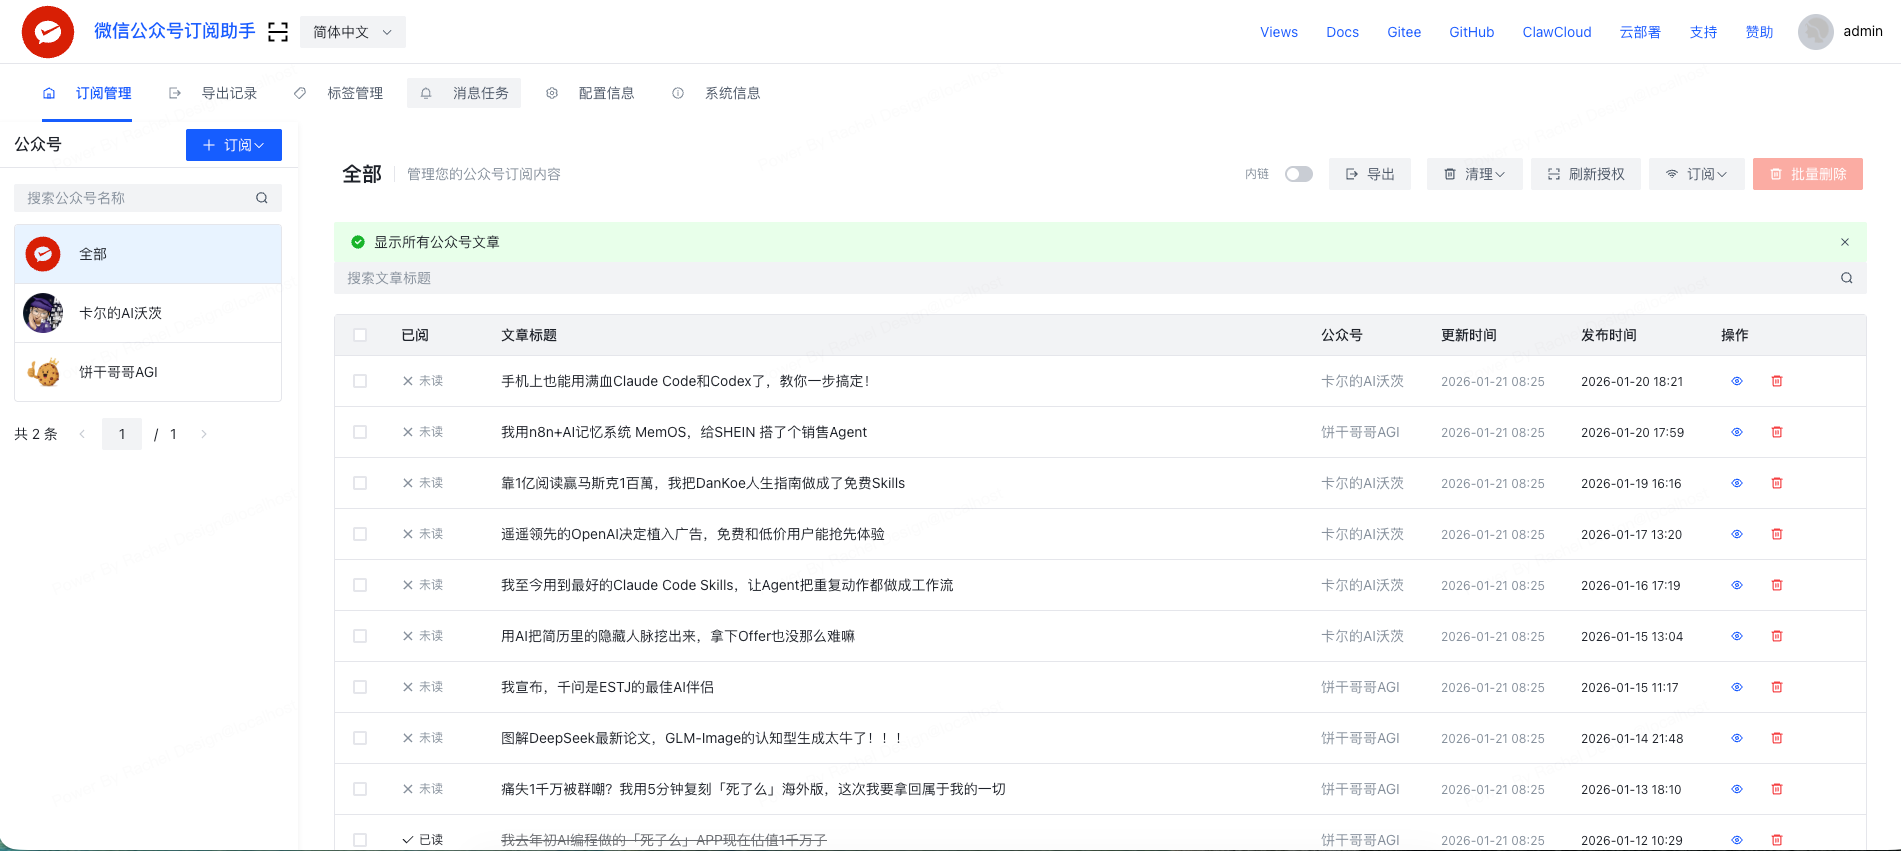Click the red app logo in header
This screenshot has width=1901, height=851.
pyautogui.click(x=48, y=32)
